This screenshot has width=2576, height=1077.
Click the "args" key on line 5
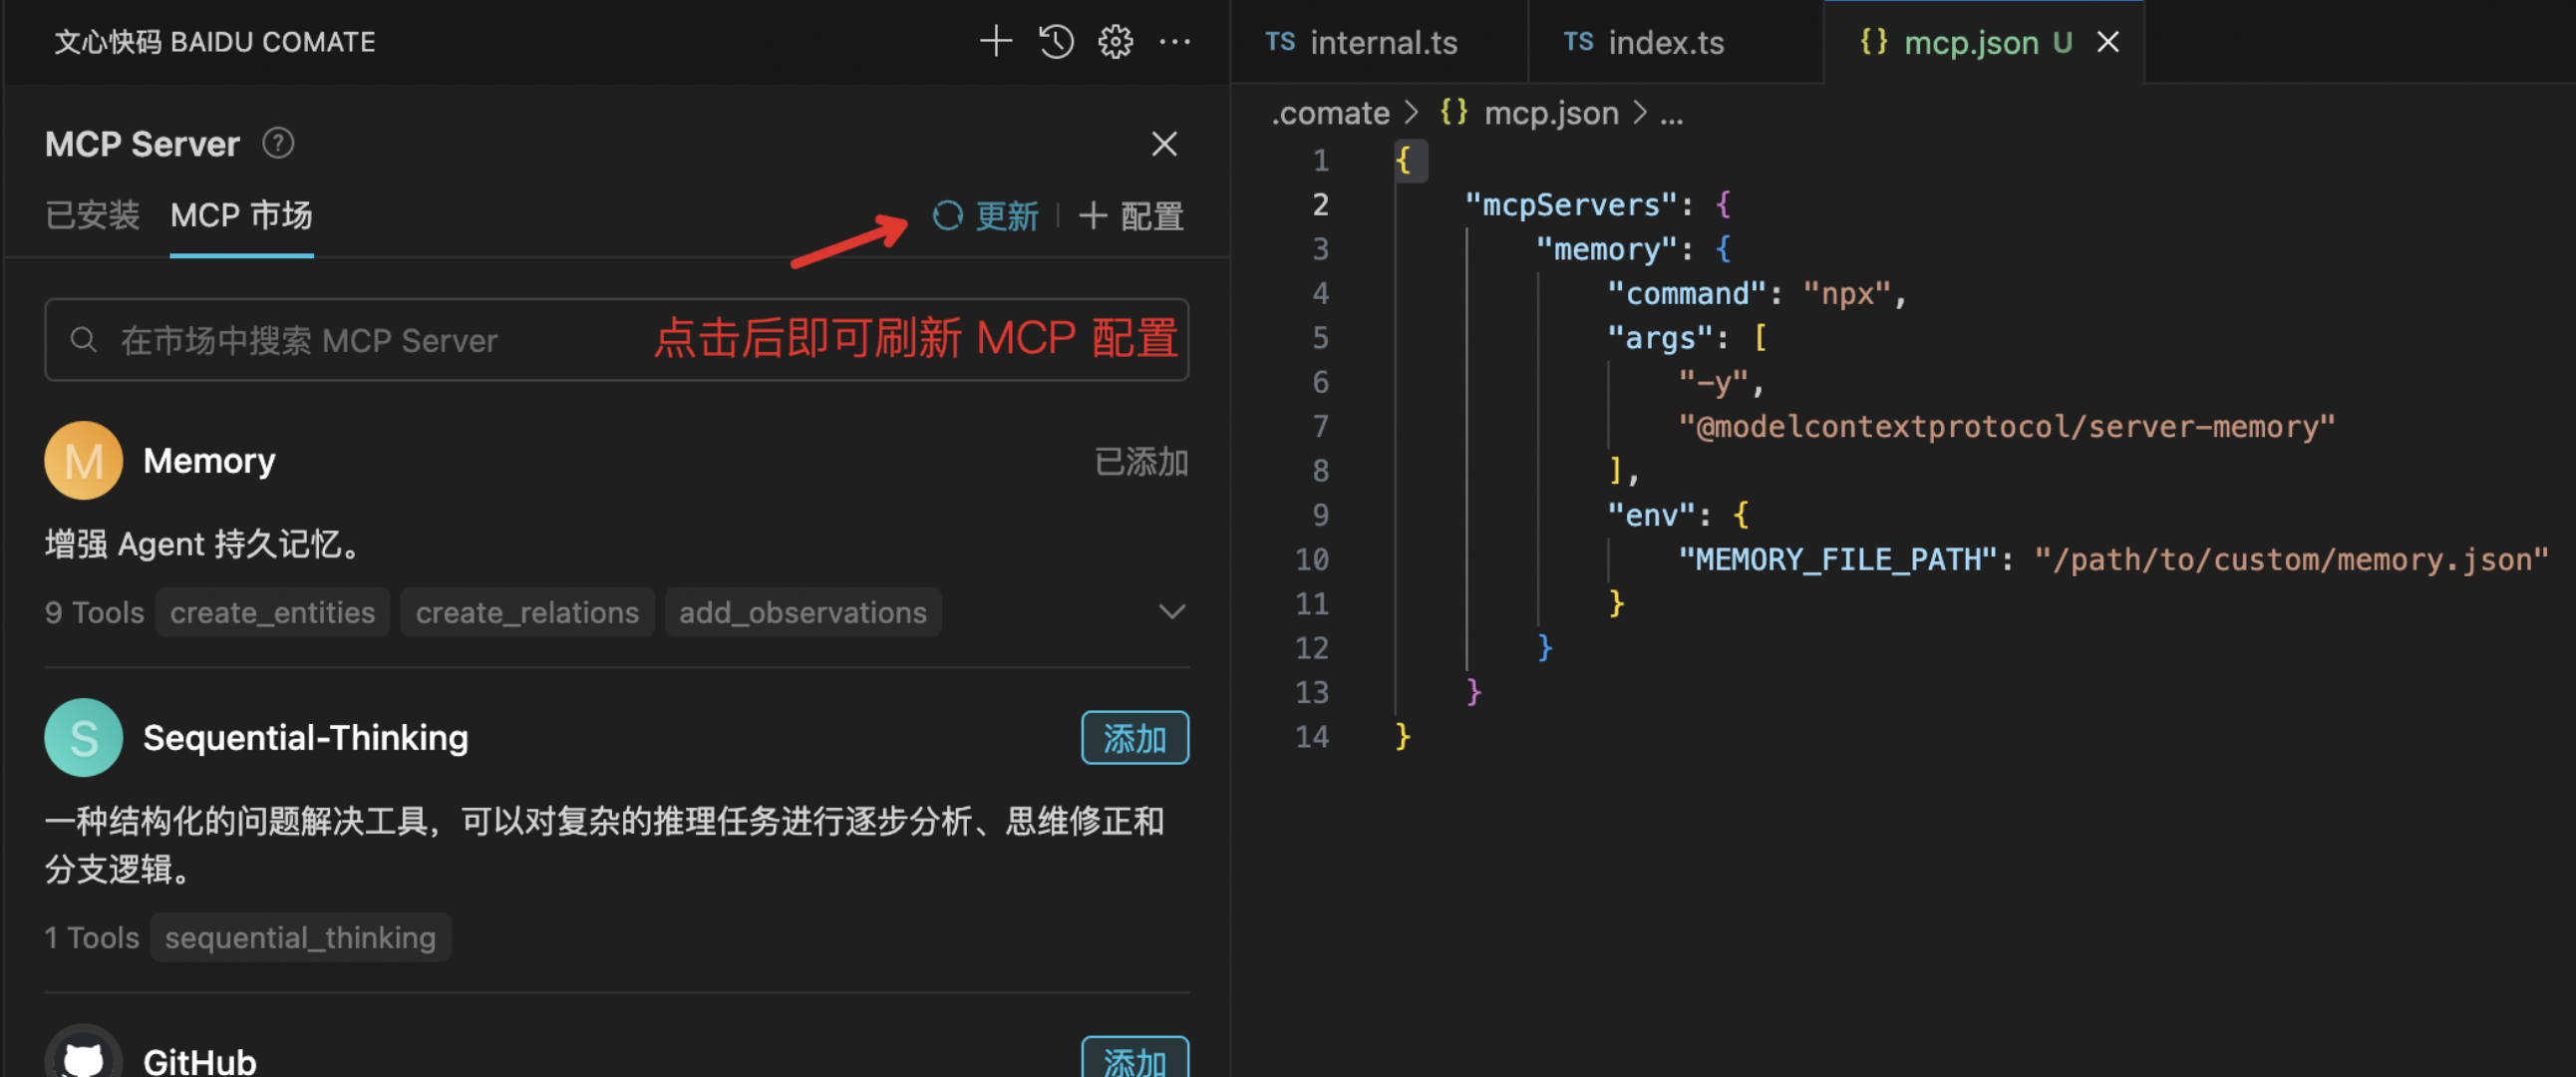tap(1660, 338)
